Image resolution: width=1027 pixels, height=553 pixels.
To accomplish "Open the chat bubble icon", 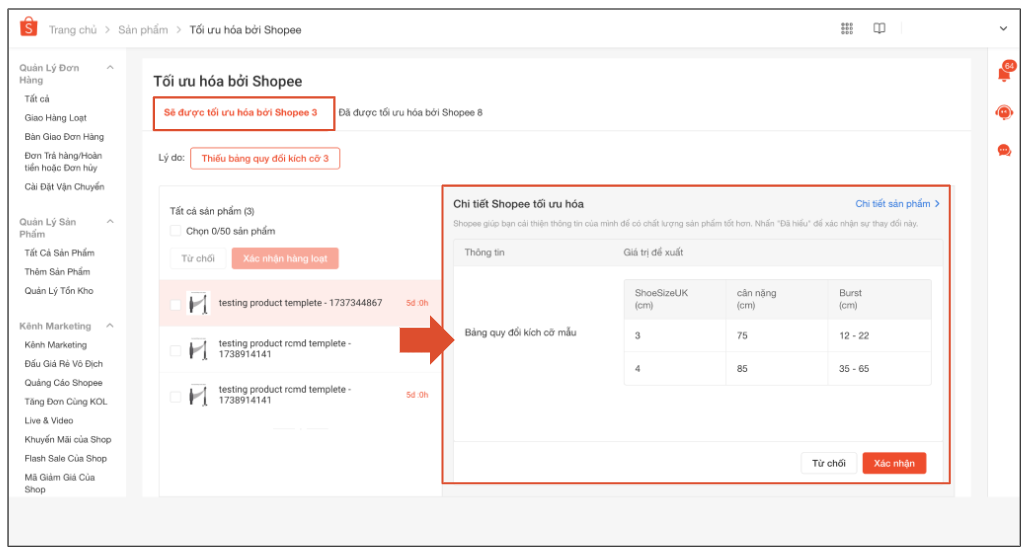I will [x=1004, y=151].
